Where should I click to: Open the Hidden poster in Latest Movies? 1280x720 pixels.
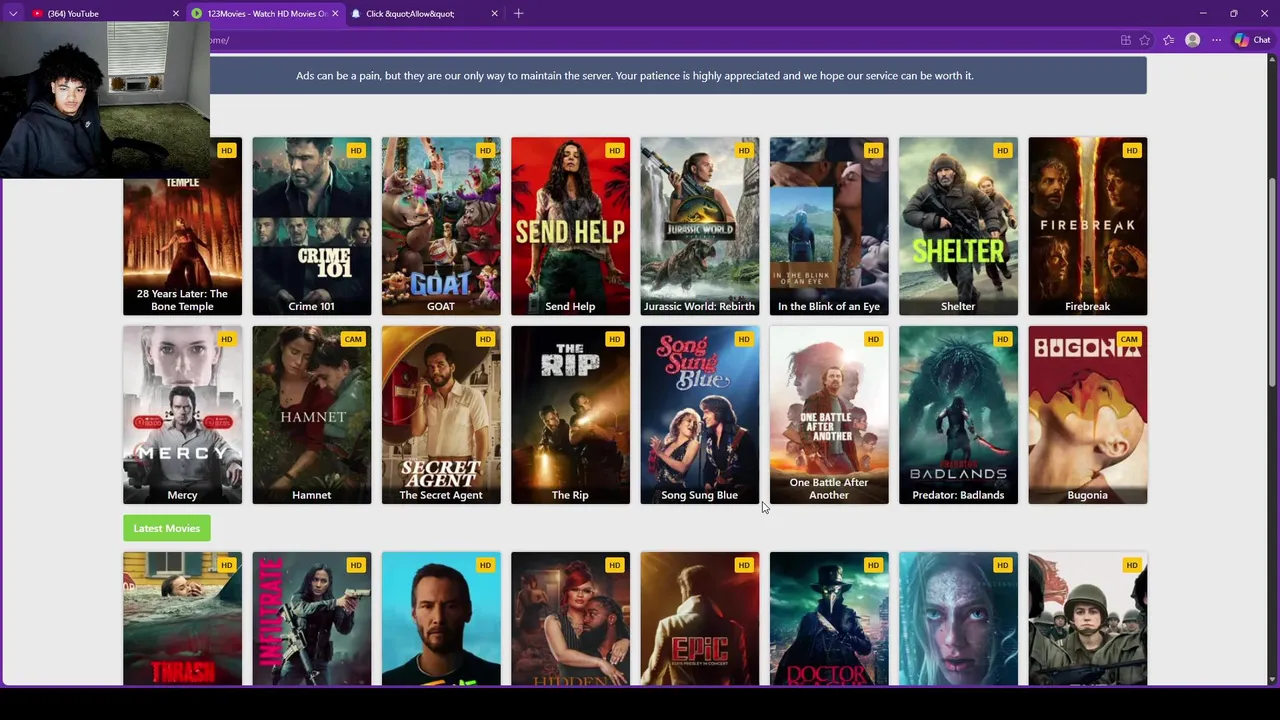570,619
